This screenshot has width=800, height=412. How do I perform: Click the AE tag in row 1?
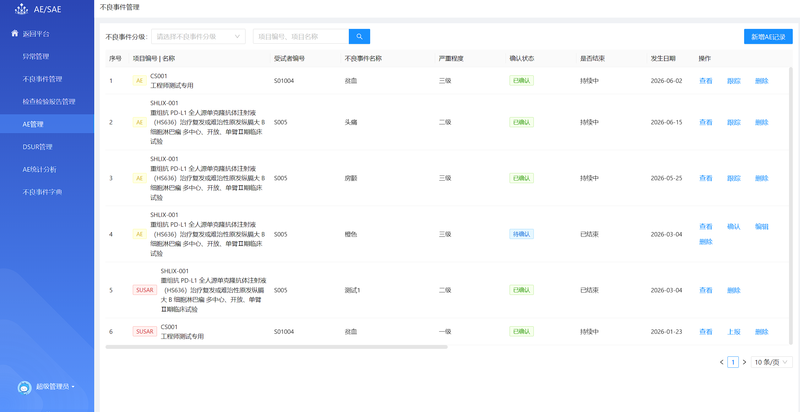(139, 81)
